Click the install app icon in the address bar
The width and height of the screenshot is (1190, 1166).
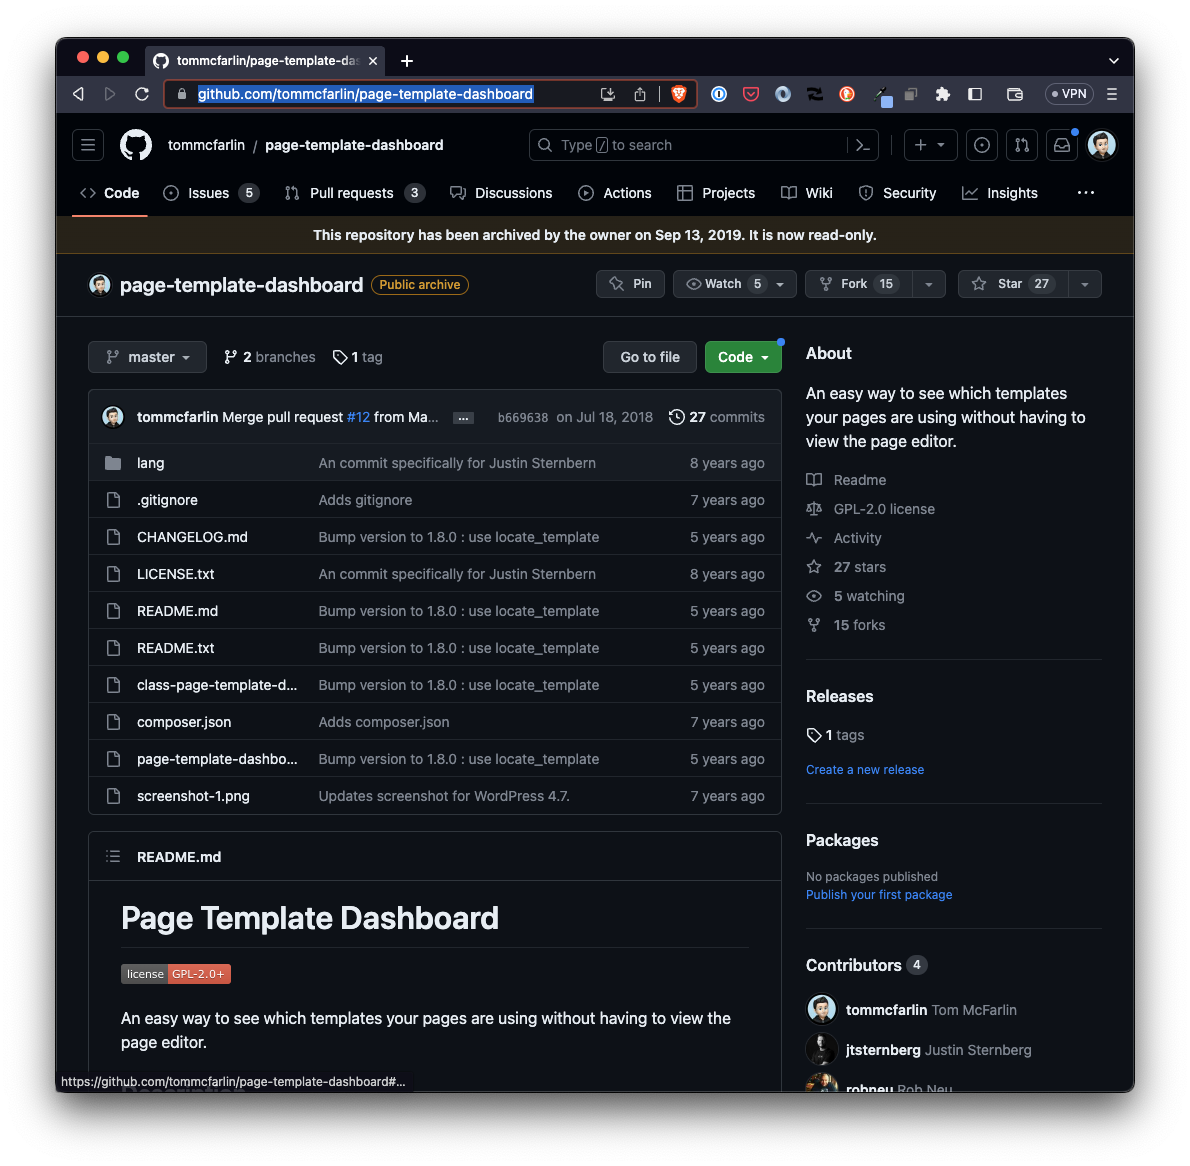[x=607, y=94]
